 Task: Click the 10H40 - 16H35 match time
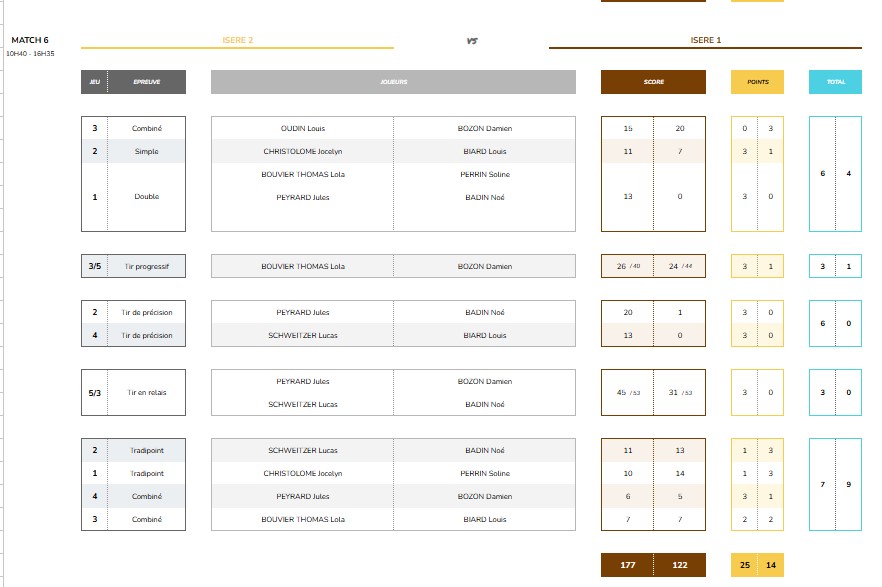[x=30, y=53]
